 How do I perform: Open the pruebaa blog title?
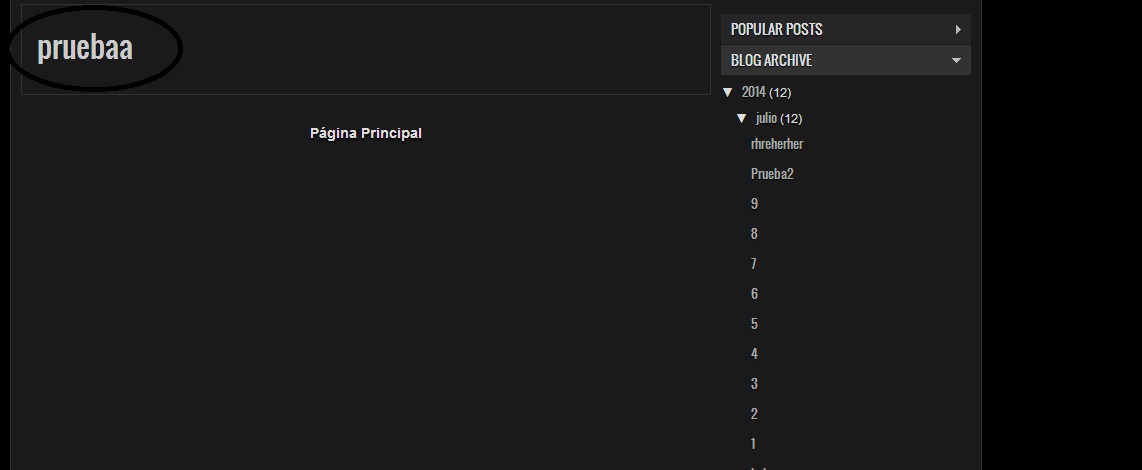tap(85, 47)
